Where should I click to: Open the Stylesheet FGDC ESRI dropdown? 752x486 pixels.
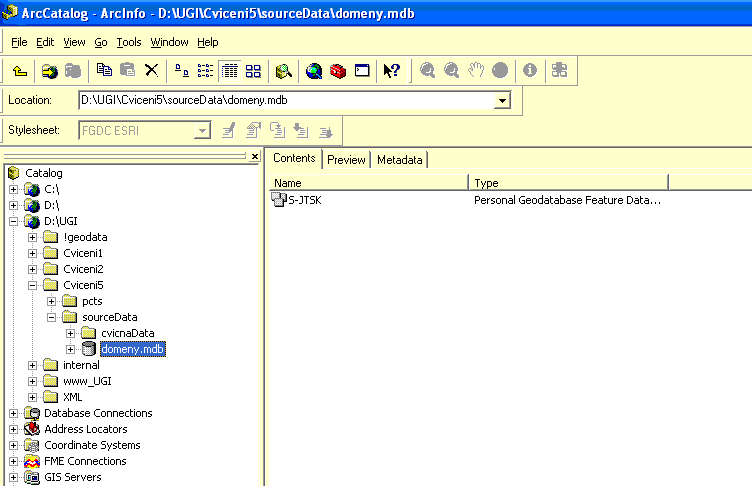pyautogui.click(x=202, y=130)
